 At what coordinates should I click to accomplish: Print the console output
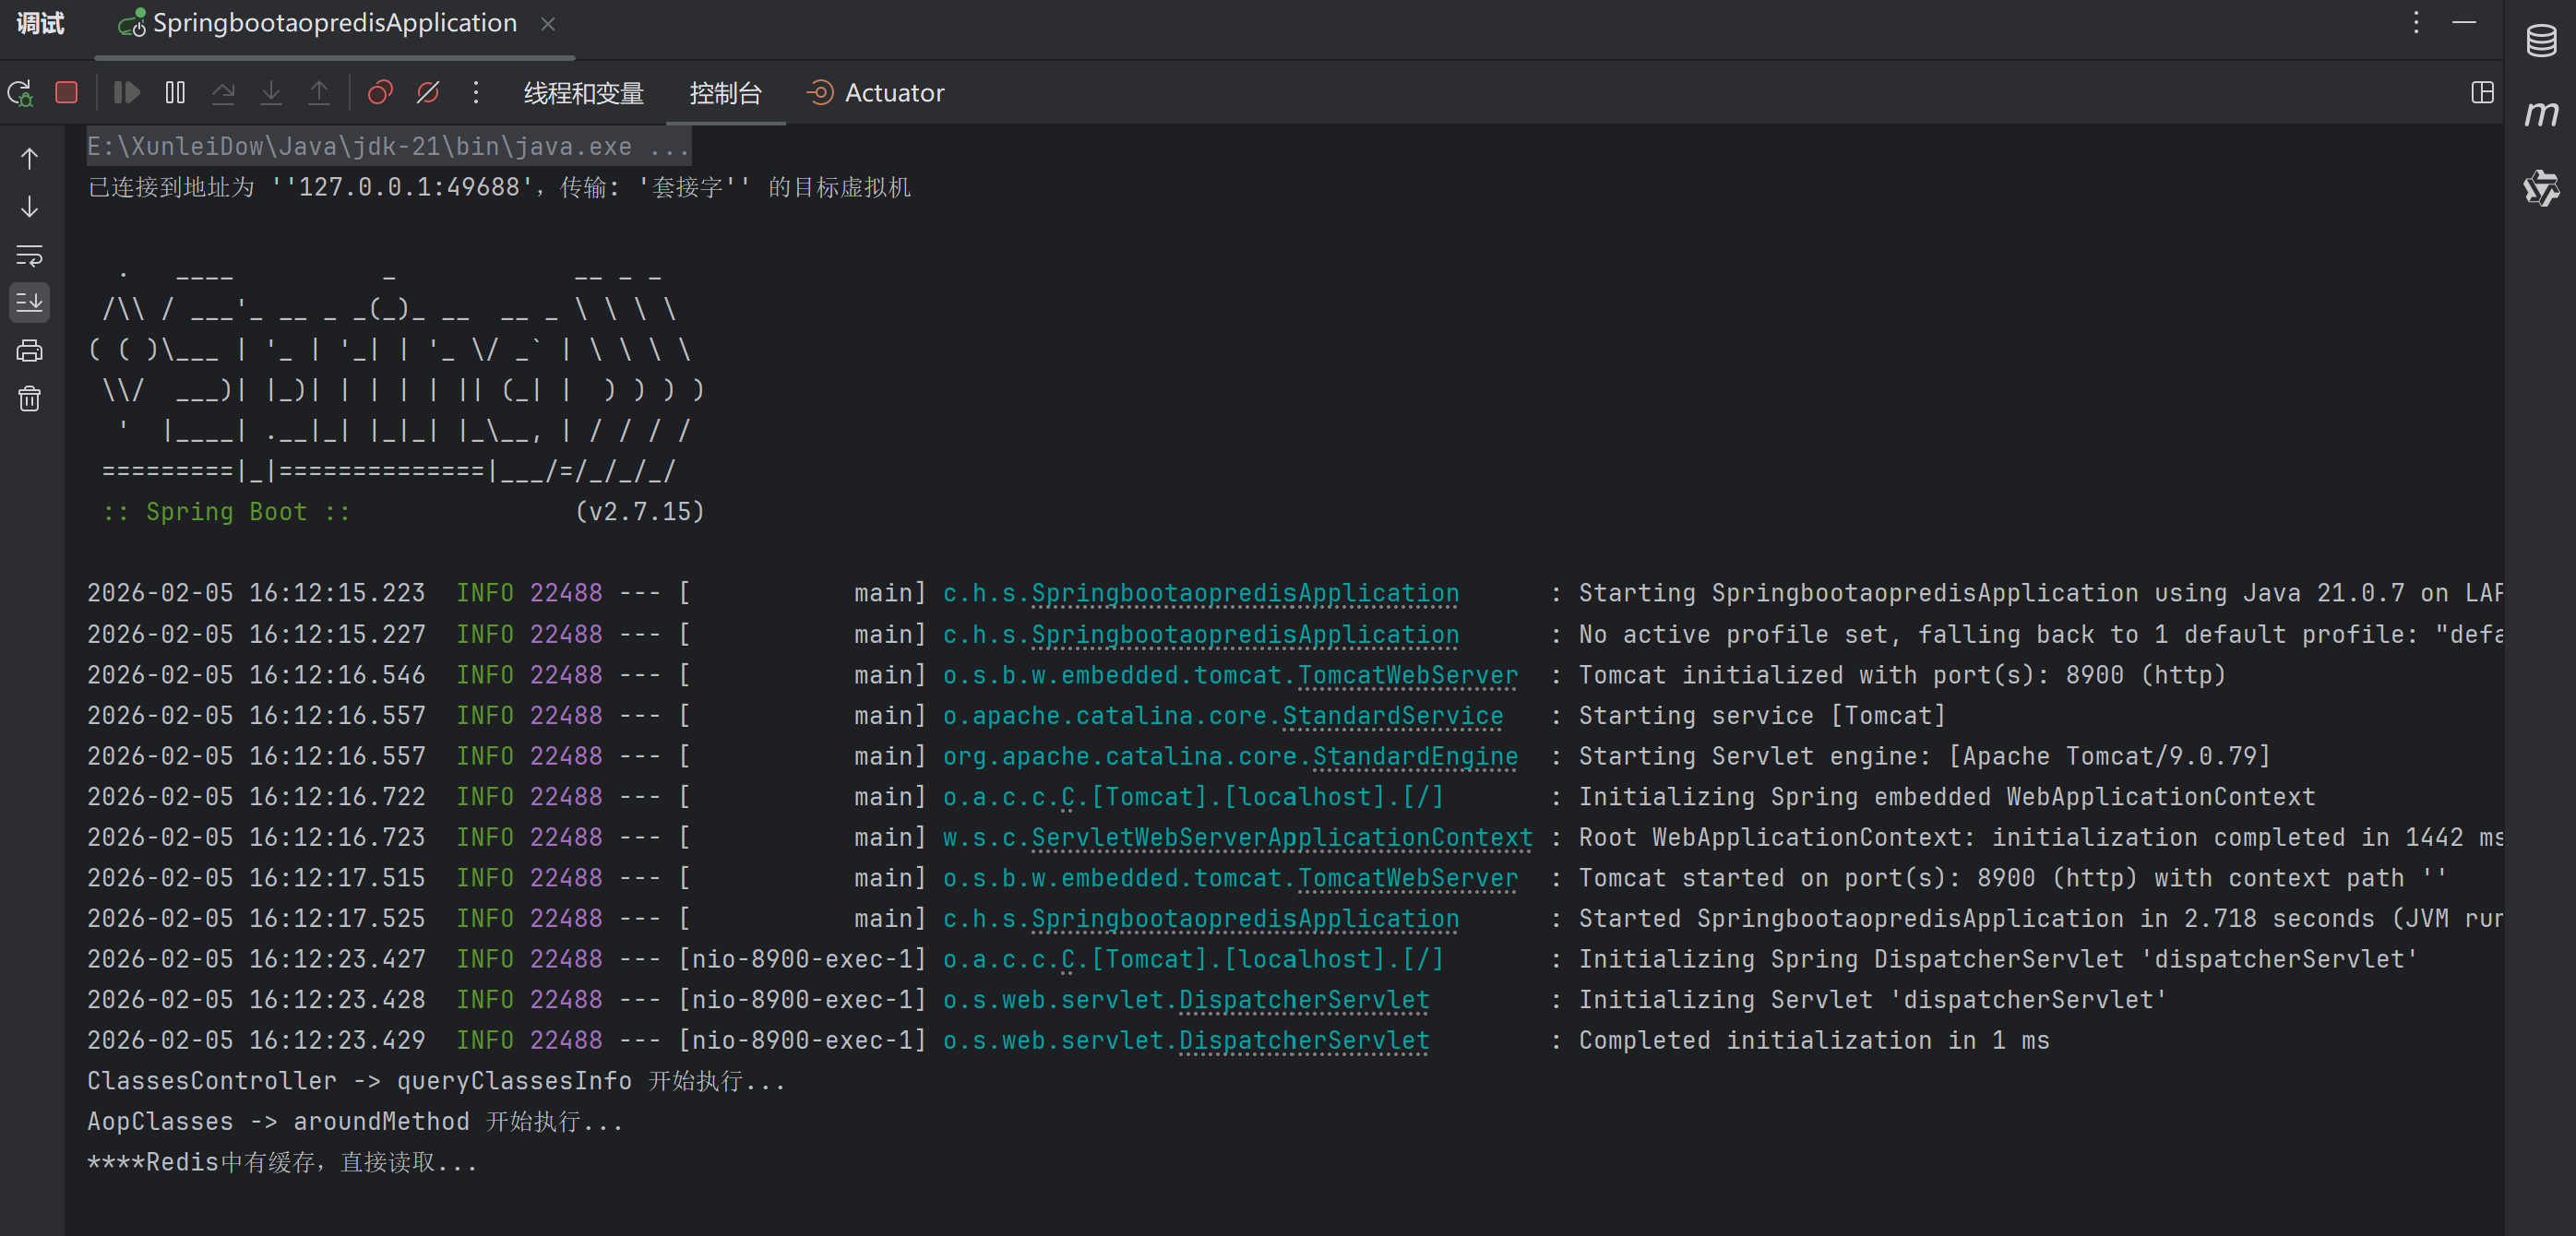tap(30, 351)
